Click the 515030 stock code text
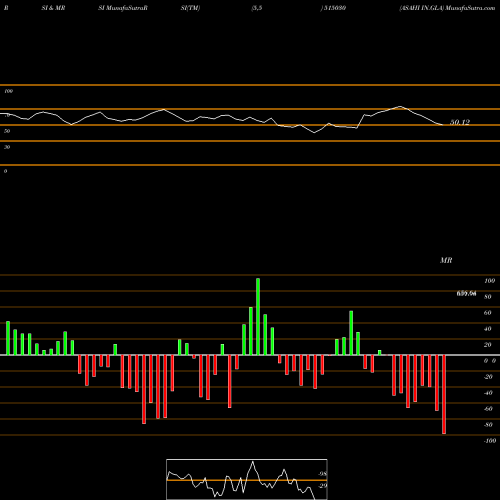Viewport: 500px width, 500px height. (335, 8)
